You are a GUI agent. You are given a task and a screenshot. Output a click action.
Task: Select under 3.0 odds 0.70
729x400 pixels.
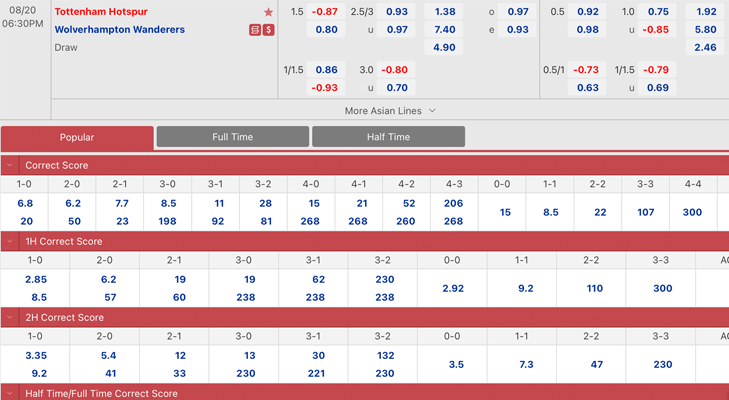point(396,87)
